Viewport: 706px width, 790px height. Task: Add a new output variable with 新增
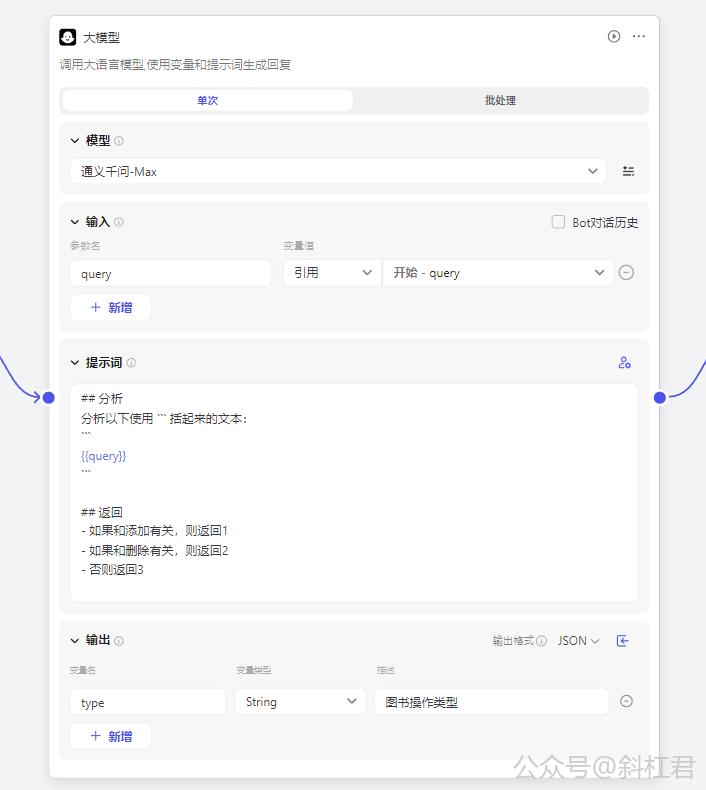(x=110, y=736)
